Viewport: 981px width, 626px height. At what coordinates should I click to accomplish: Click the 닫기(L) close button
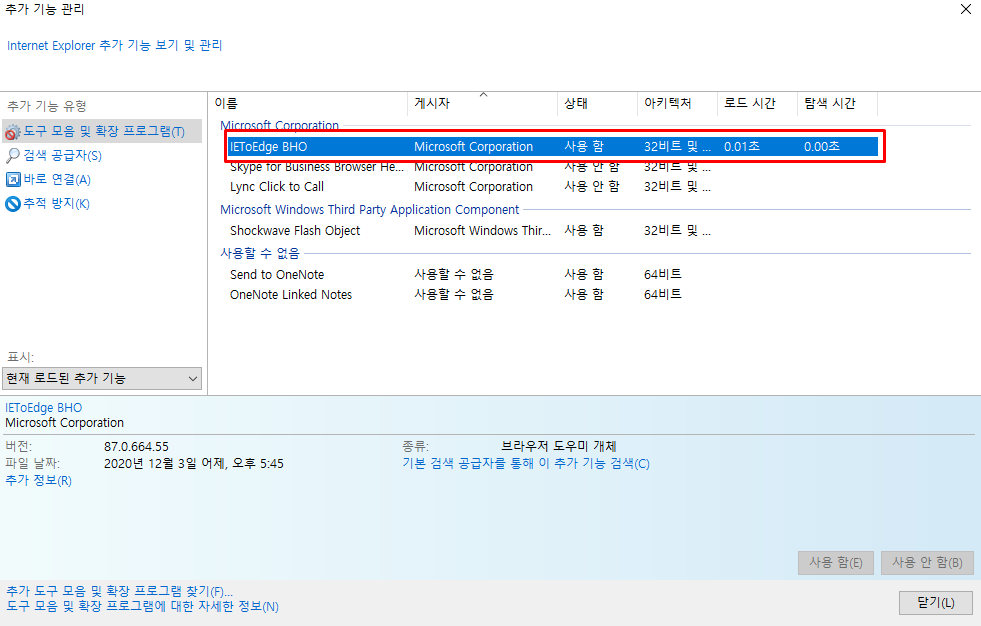click(x=935, y=603)
